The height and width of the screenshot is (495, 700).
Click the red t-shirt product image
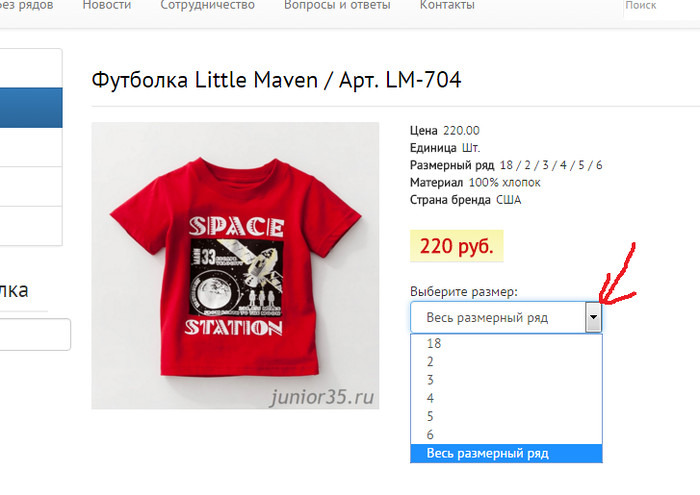(235, 265)
